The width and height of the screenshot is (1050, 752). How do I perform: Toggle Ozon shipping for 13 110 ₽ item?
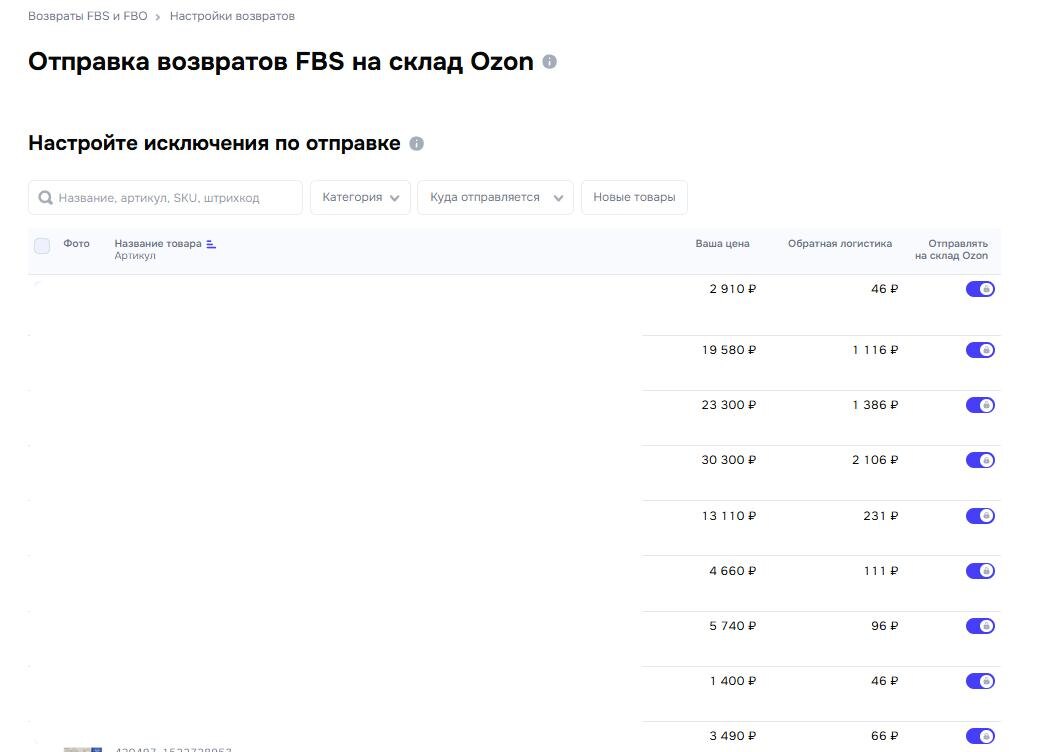[x=980, y=516]
